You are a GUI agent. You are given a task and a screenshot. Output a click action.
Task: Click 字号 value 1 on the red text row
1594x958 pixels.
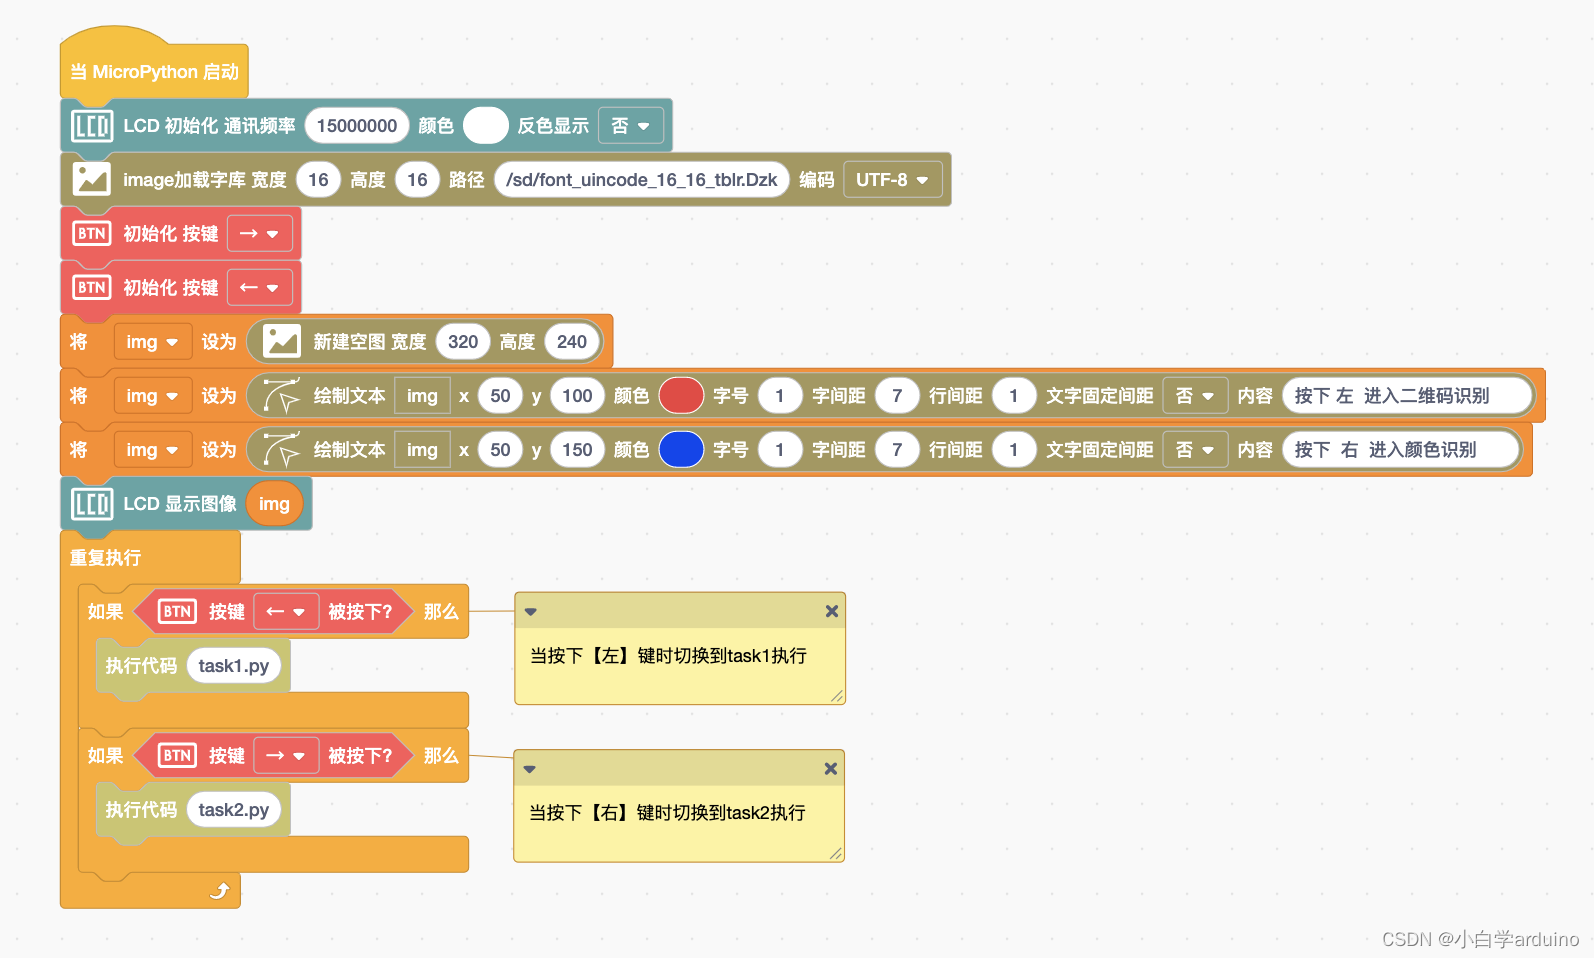pyautogui.click(x=780, y=396)
